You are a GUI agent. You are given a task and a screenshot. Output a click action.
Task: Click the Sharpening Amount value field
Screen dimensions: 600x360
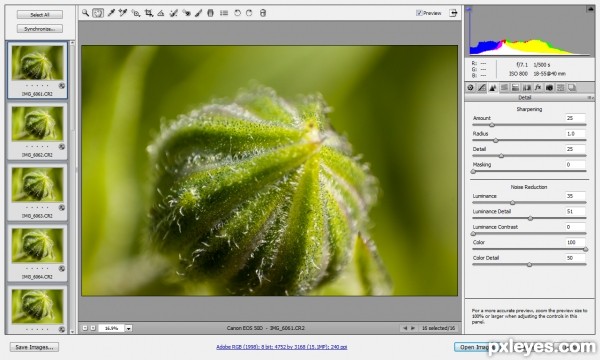click(576, 118)
